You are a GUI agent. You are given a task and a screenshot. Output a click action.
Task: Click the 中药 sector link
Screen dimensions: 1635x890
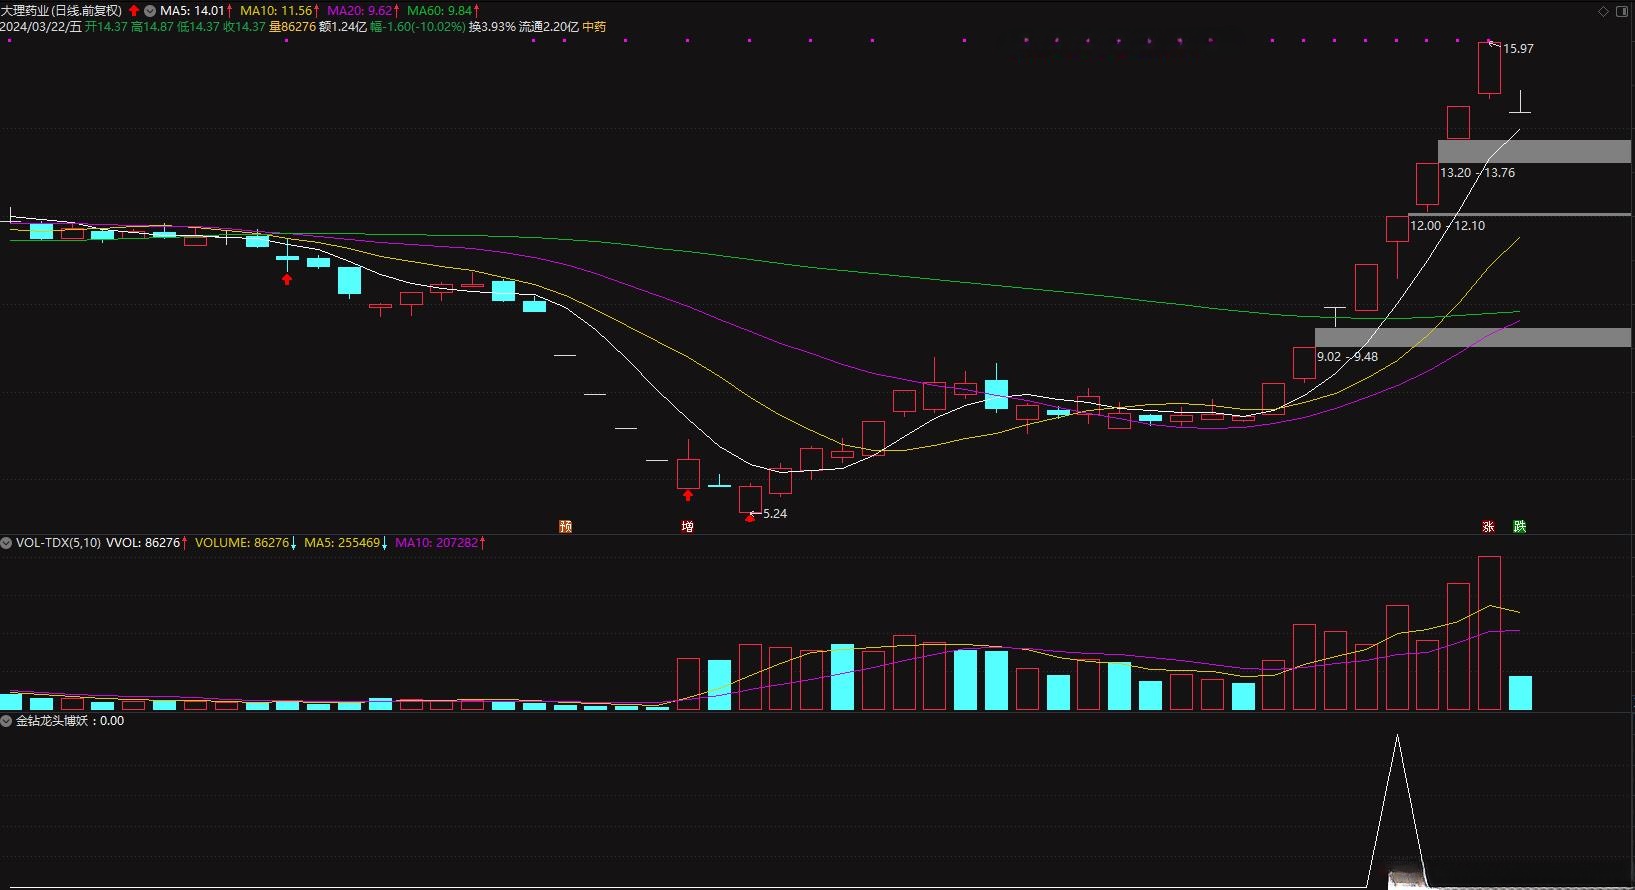tap(594, 27)
